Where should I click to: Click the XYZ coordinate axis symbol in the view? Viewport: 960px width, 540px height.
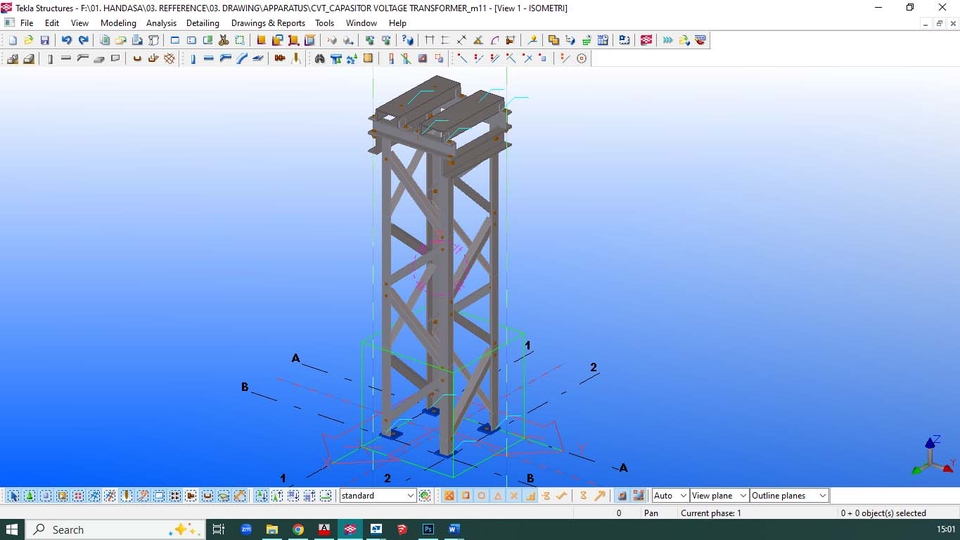point(933,456)
